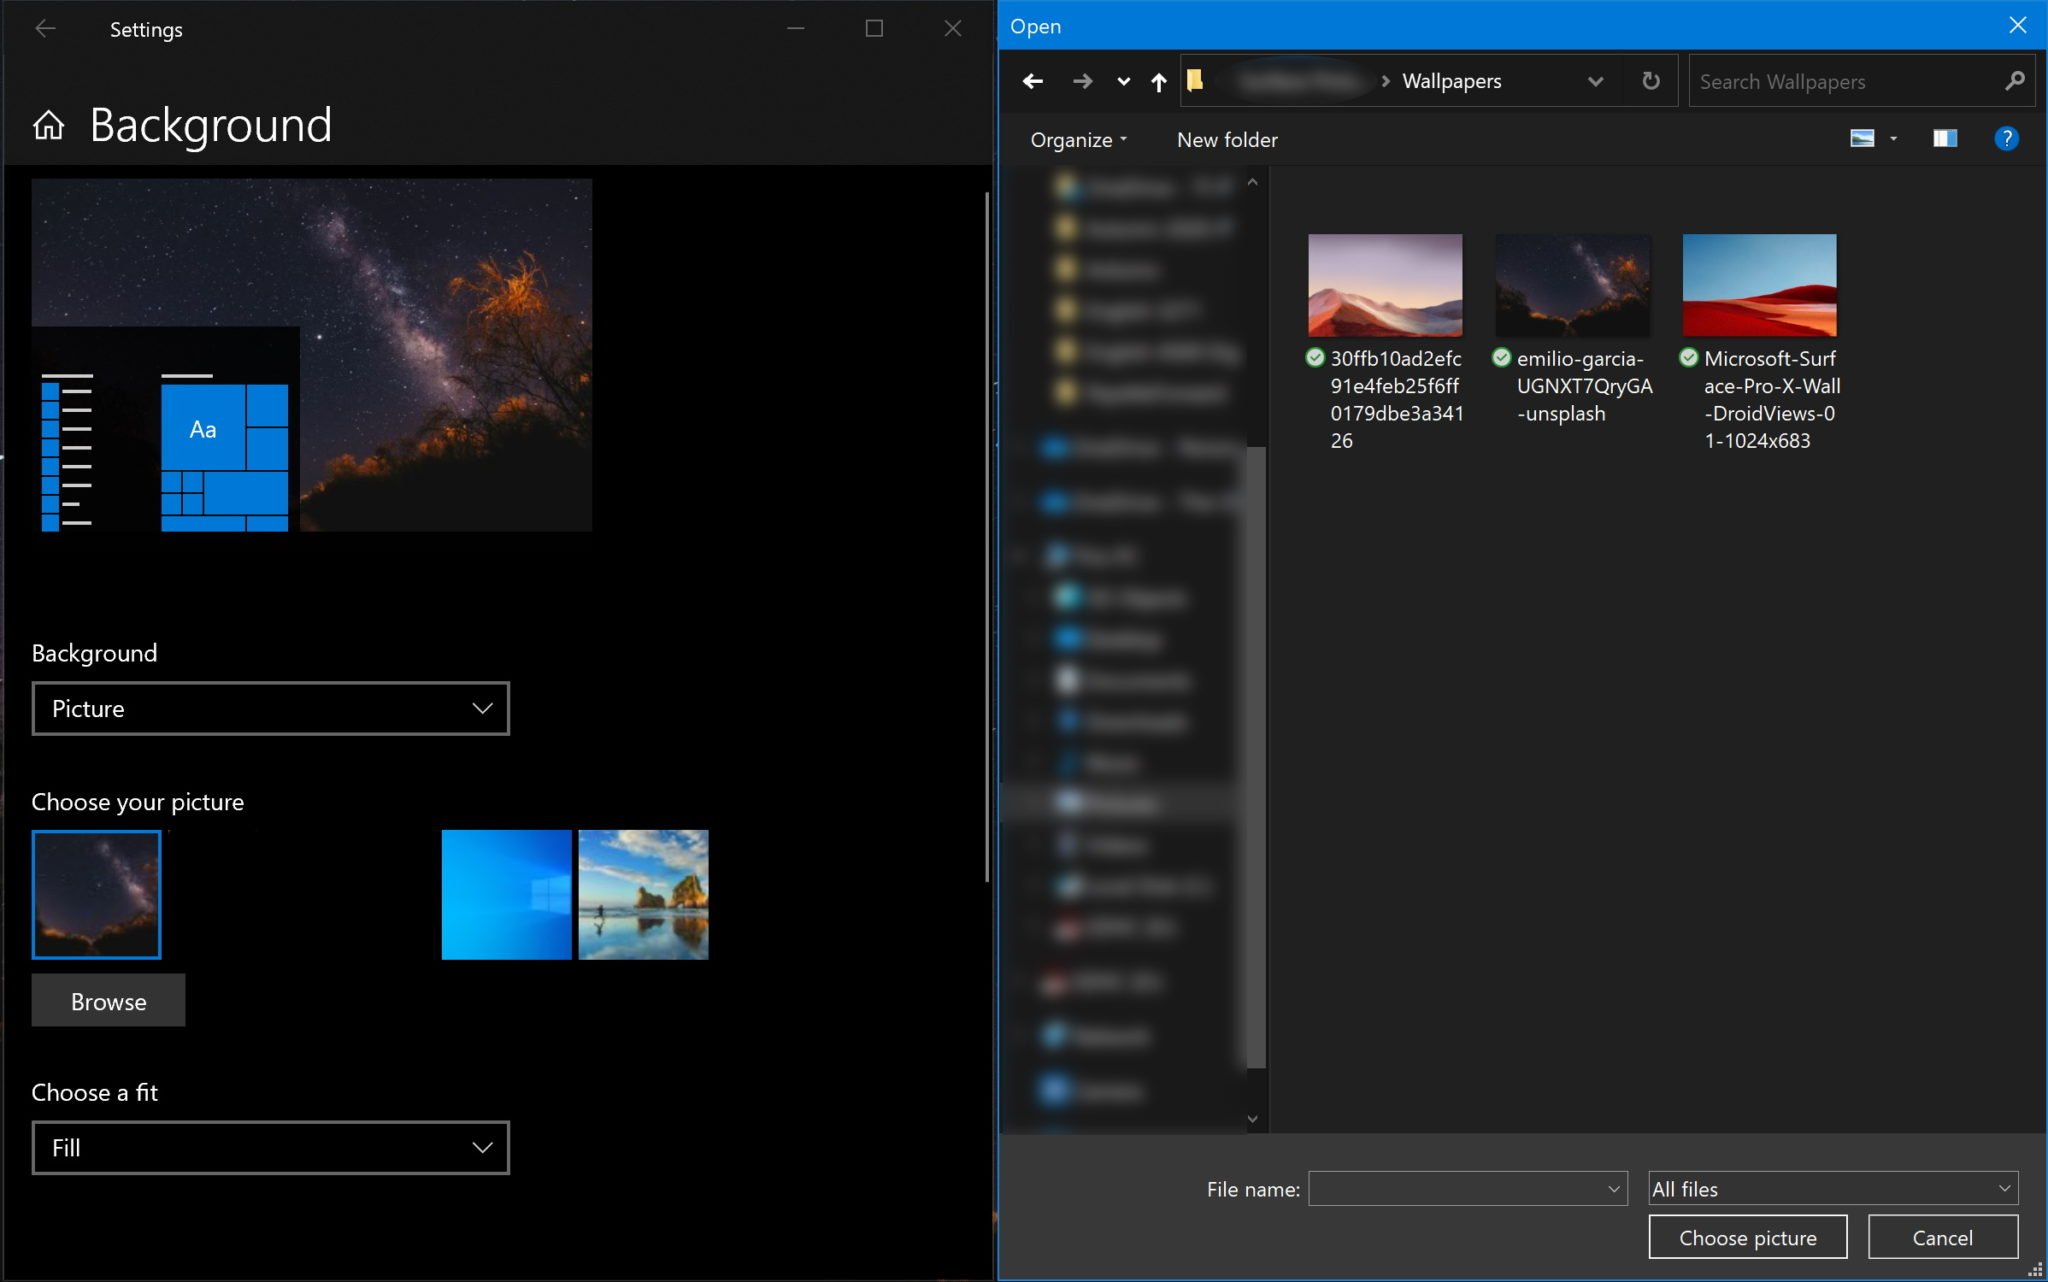
Task: Click the Browse button for wallpaper
Action: point(109,1000)
